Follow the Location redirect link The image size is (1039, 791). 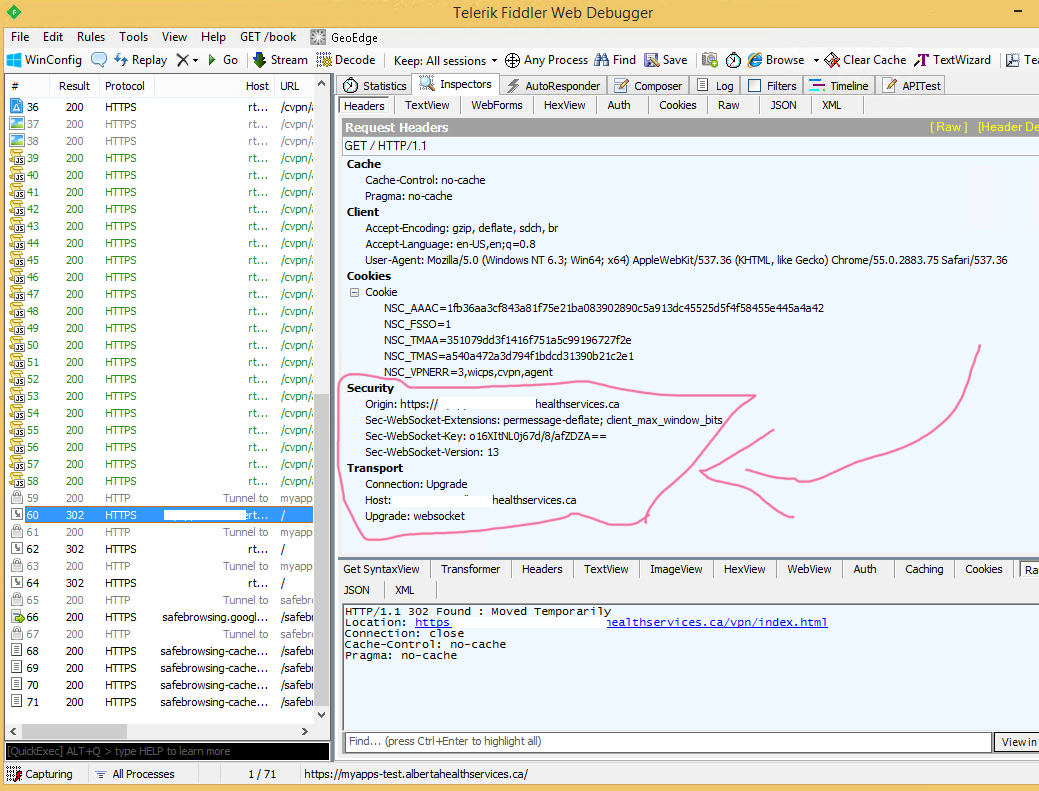click(x=620, y=622)
